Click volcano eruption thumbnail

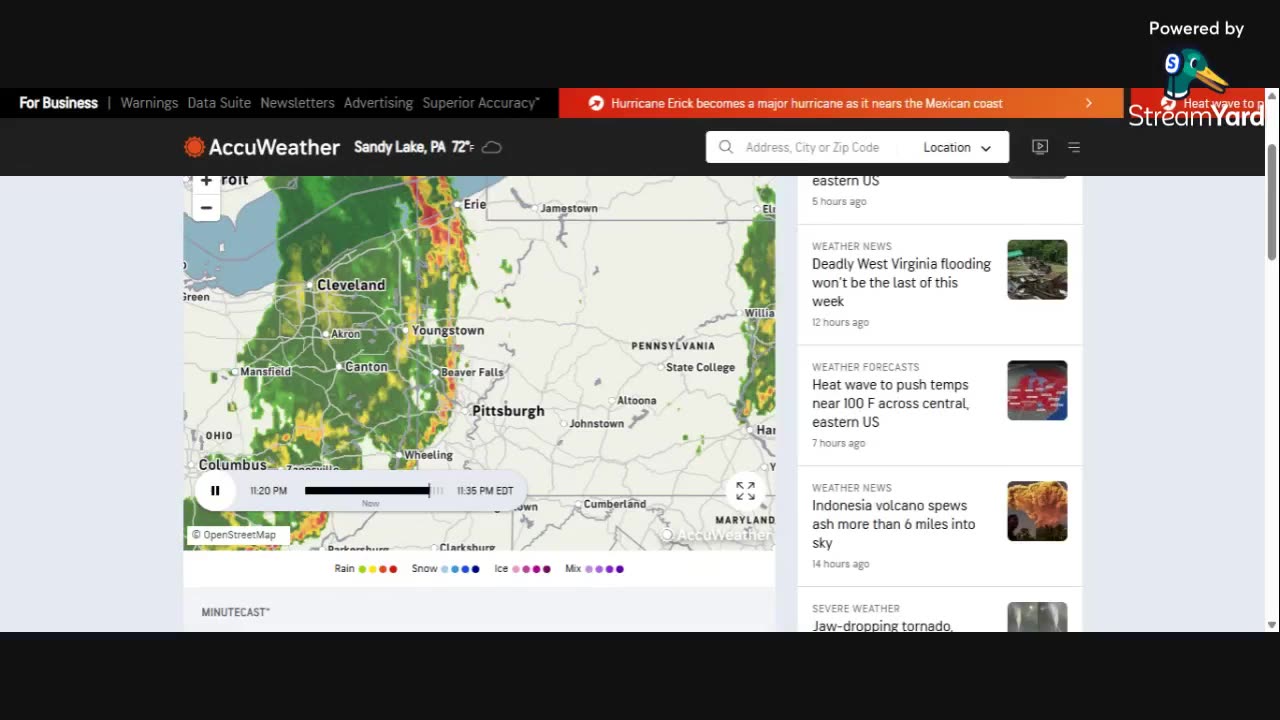[1037, 511]
